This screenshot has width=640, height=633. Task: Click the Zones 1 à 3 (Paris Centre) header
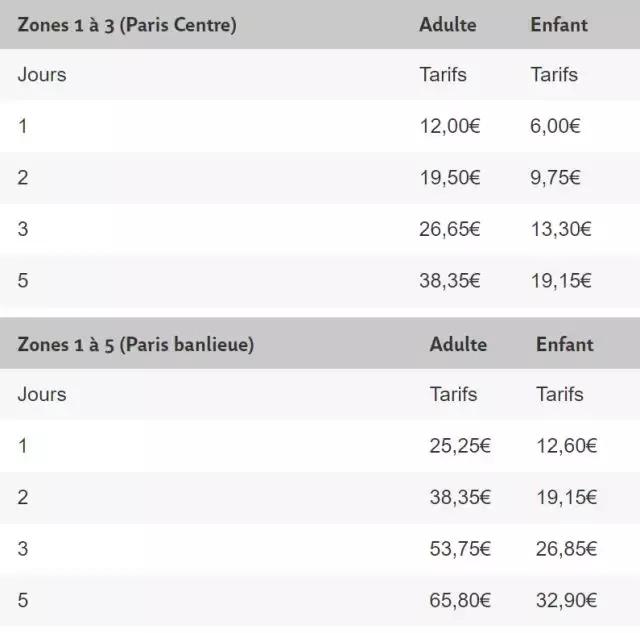(127, 25)
